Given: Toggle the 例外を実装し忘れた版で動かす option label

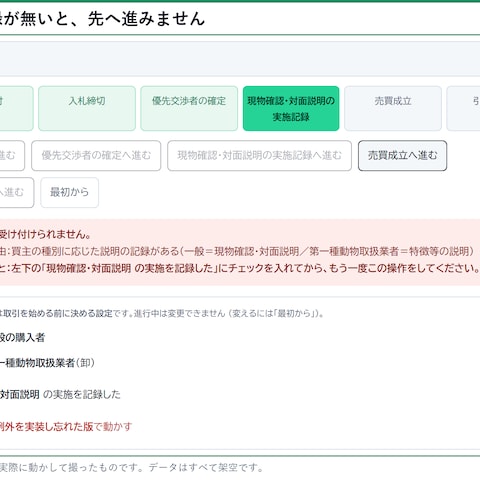Looking at the screenshot, I should click(66, 427).
